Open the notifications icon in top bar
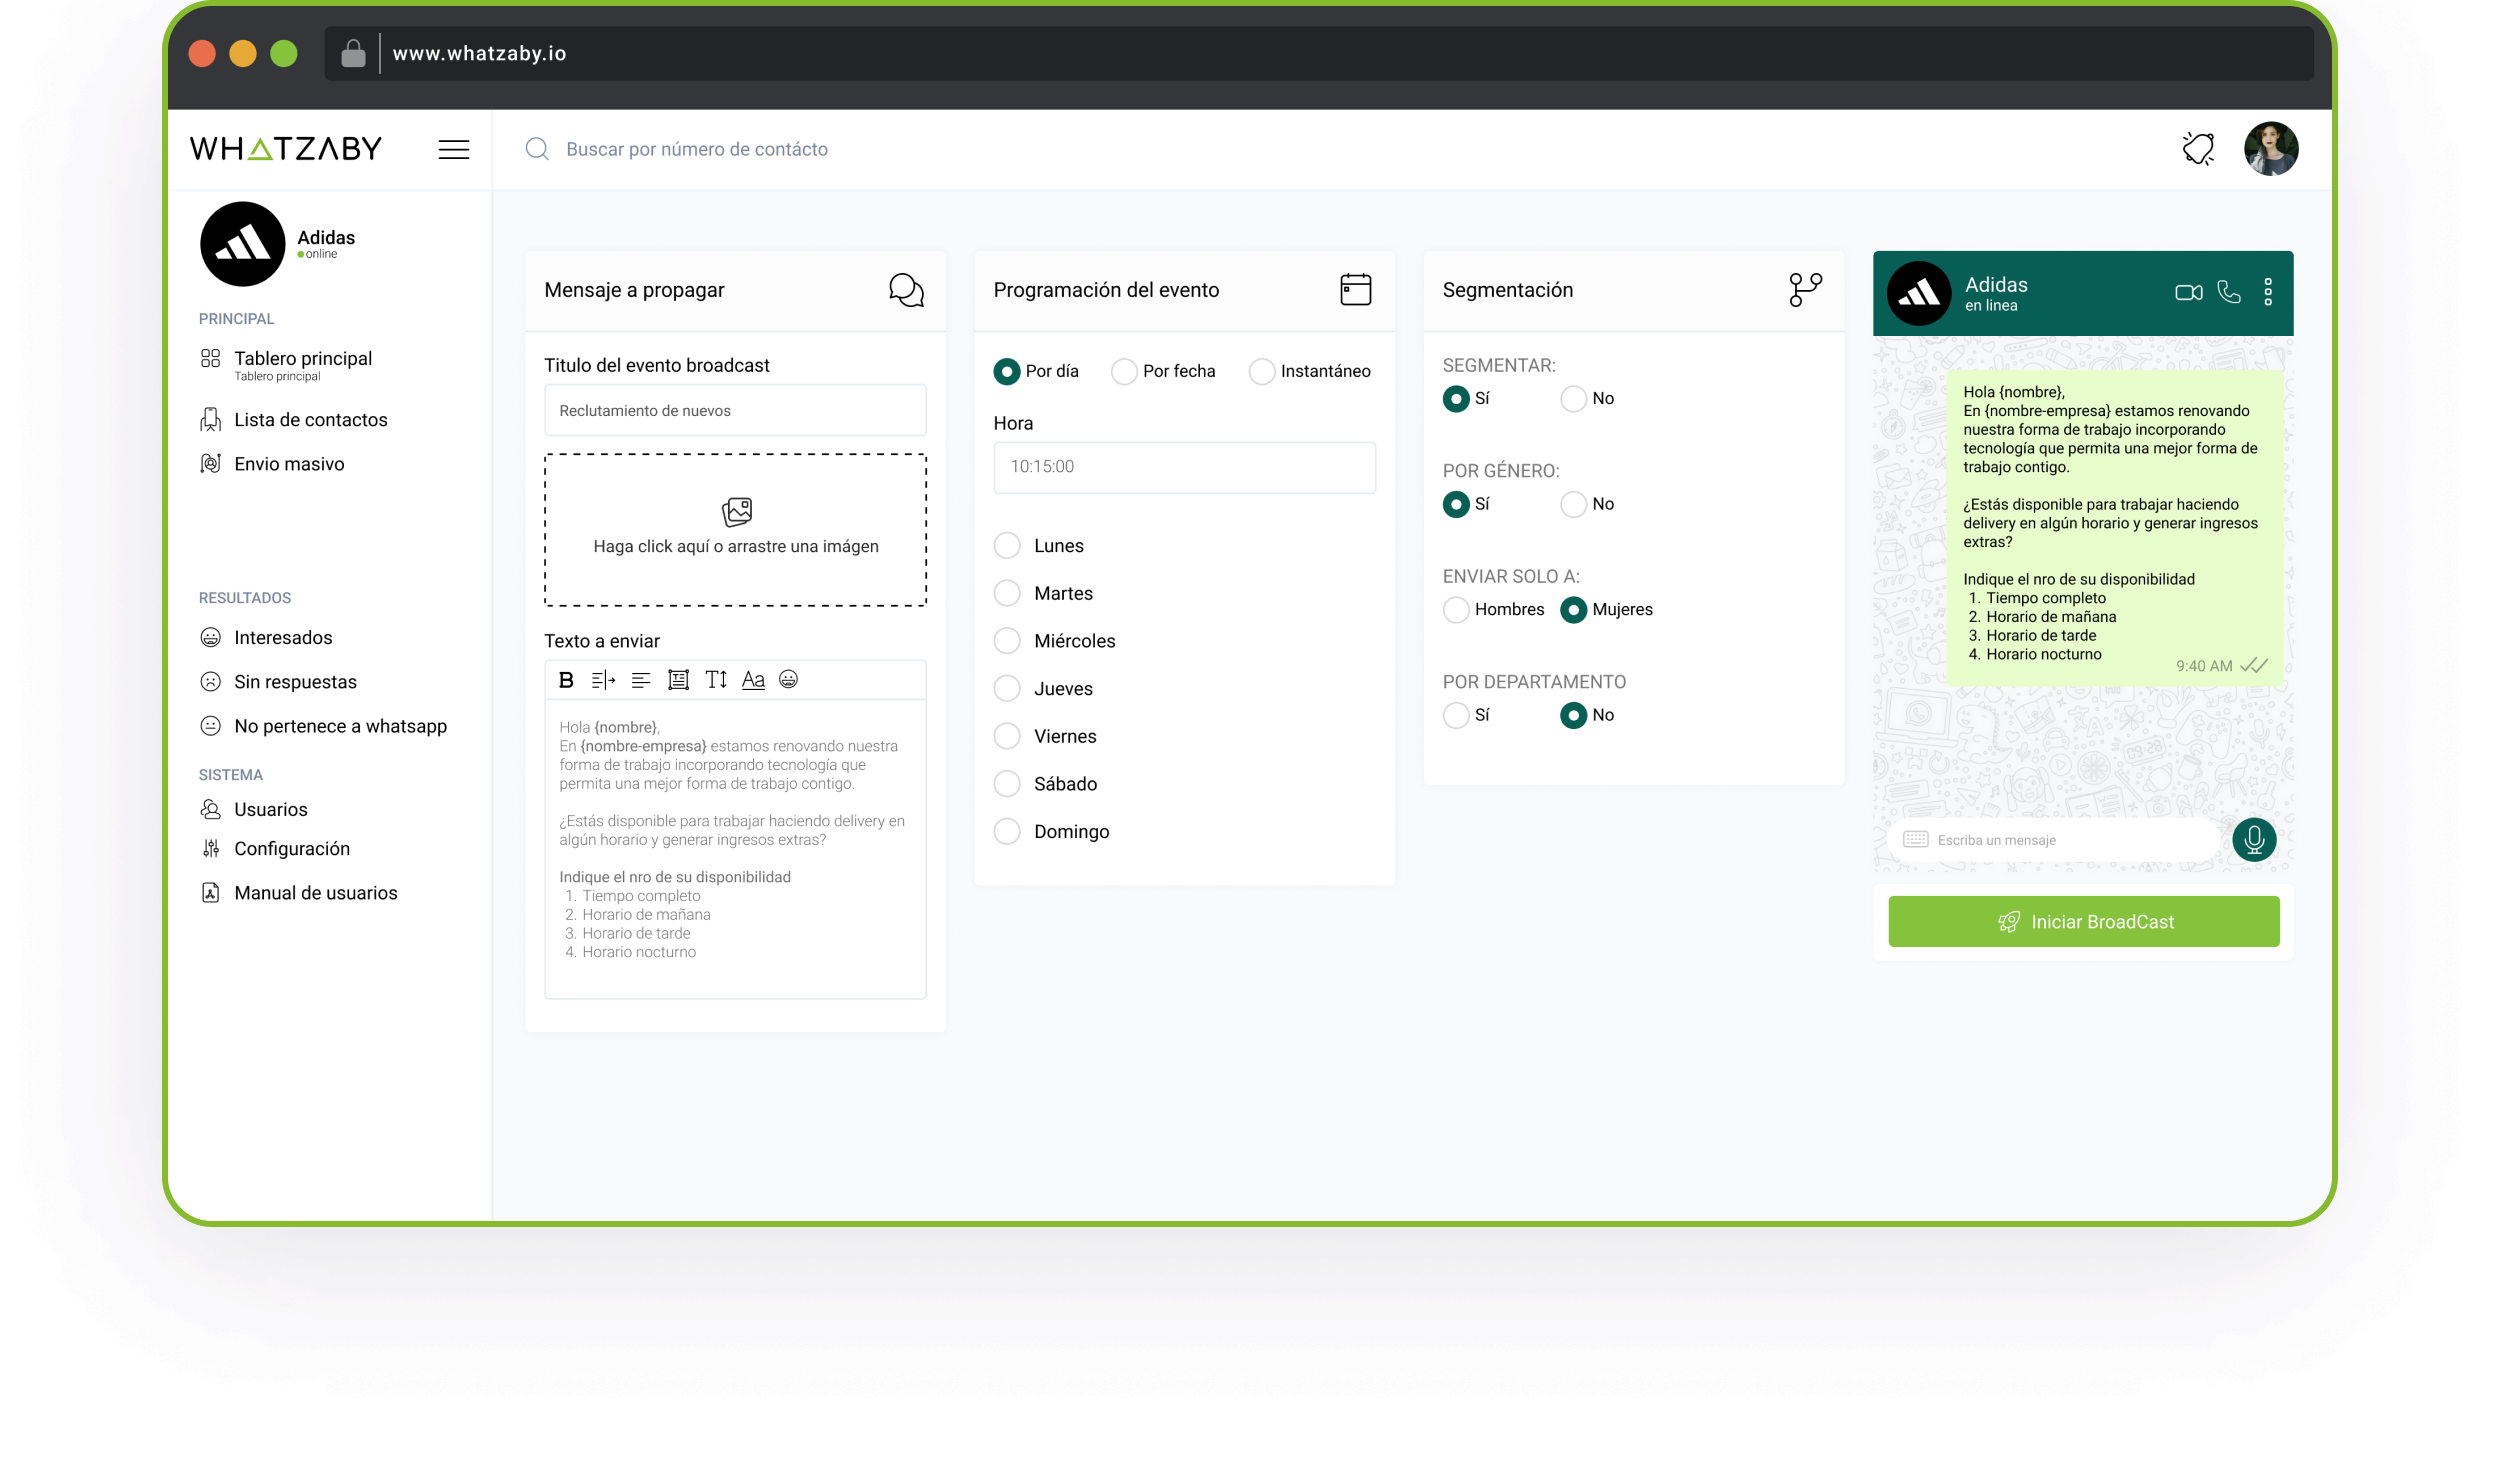 point(2198,149)
